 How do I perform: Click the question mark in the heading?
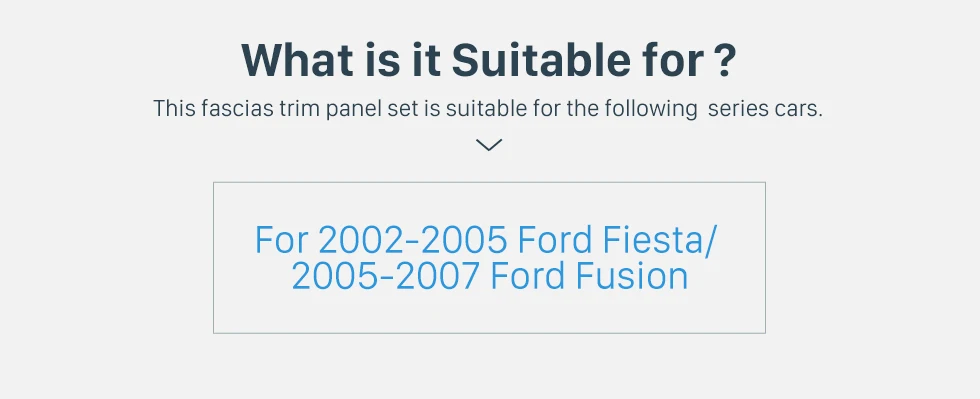pos(724,60)
